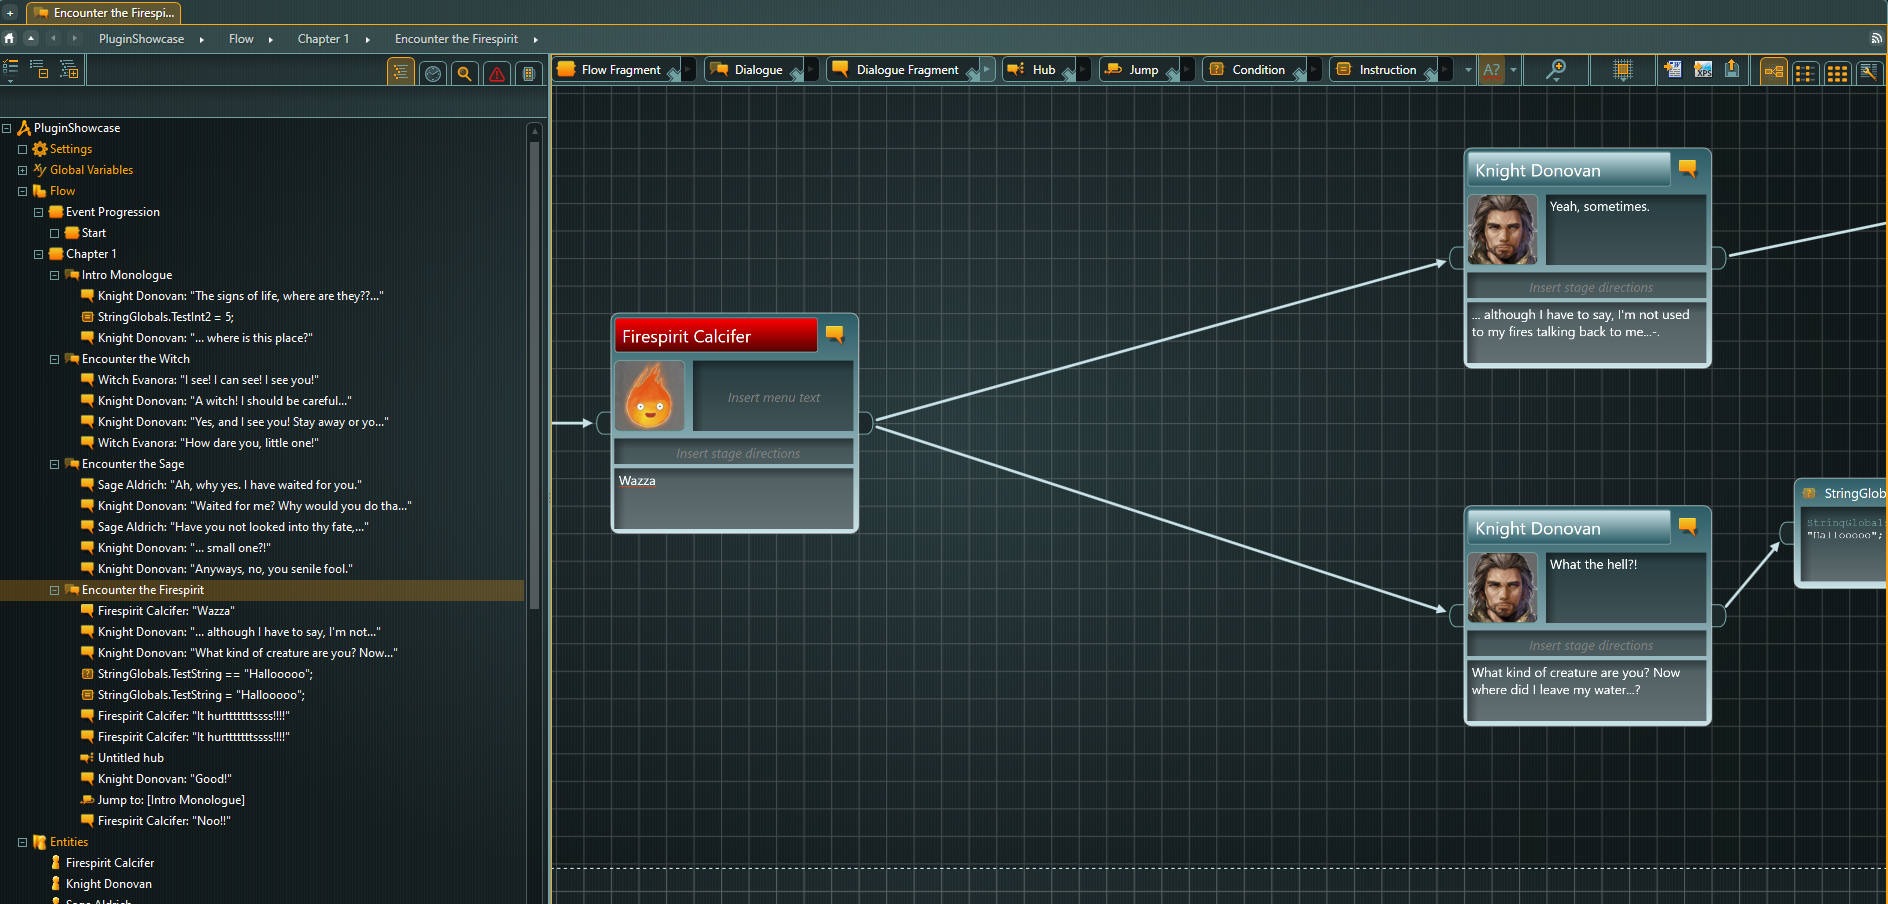
Task: Toggle the spell check A? button
Action: tap(1492, 70)
